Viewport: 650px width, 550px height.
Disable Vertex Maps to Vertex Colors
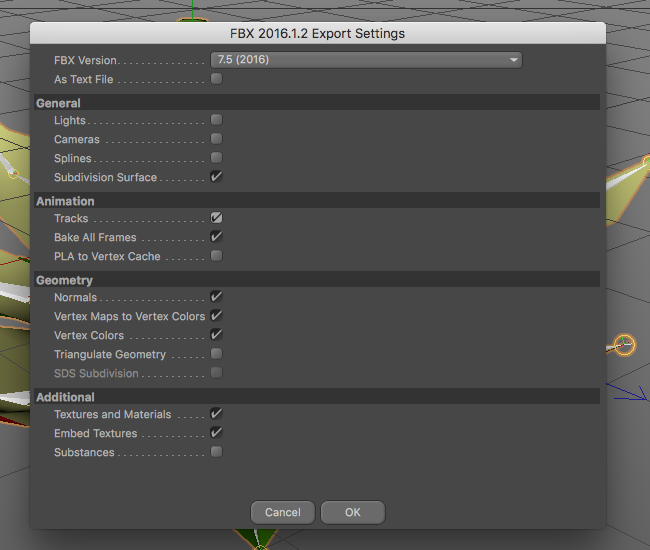click(x=216, y=316)
